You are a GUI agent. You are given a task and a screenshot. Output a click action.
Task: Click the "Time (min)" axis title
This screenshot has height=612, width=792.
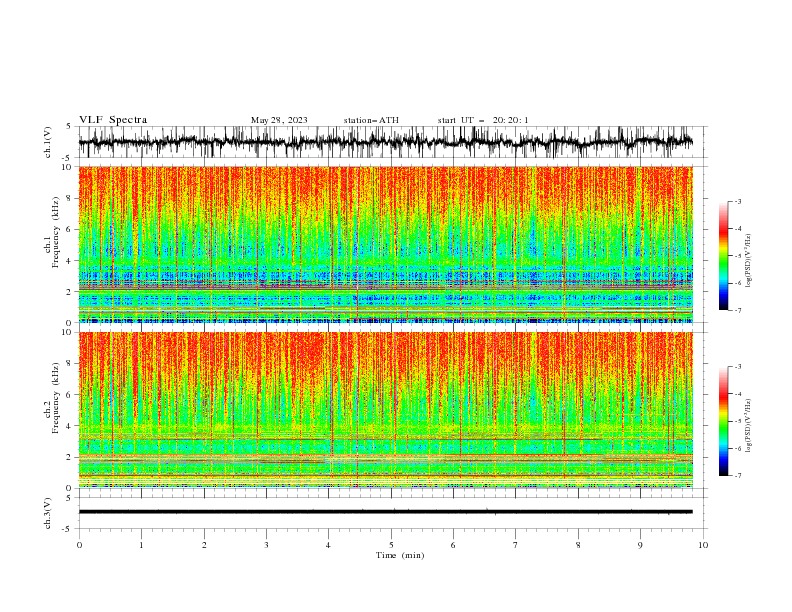(400, 555)
